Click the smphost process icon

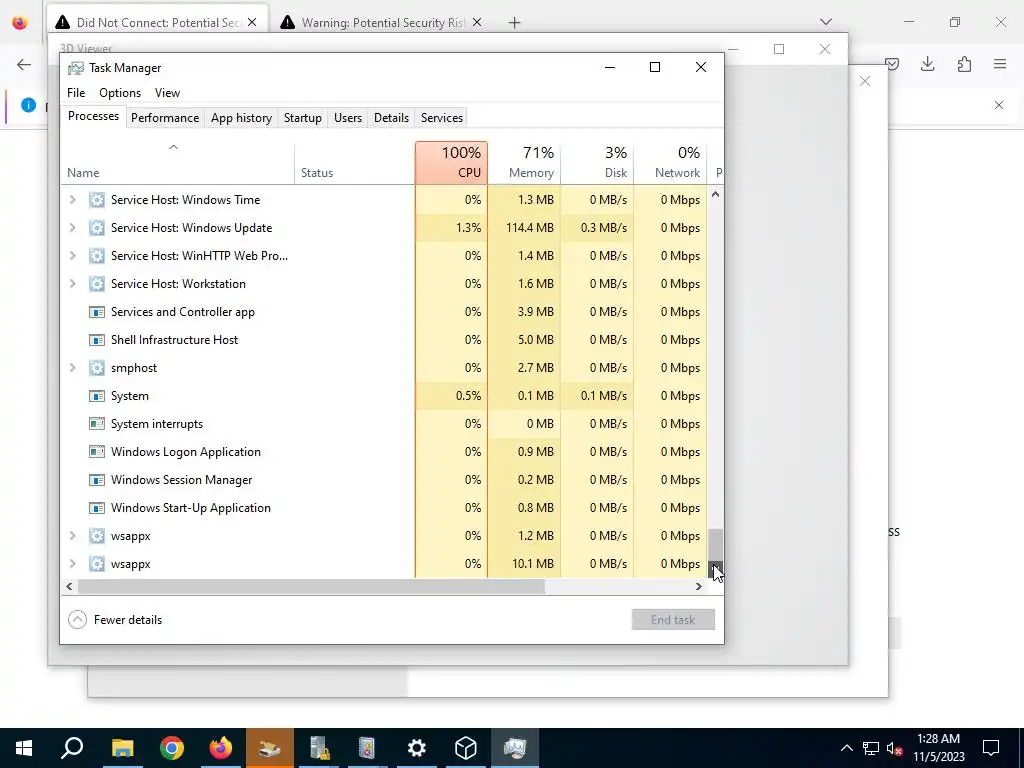click(97, 368)
